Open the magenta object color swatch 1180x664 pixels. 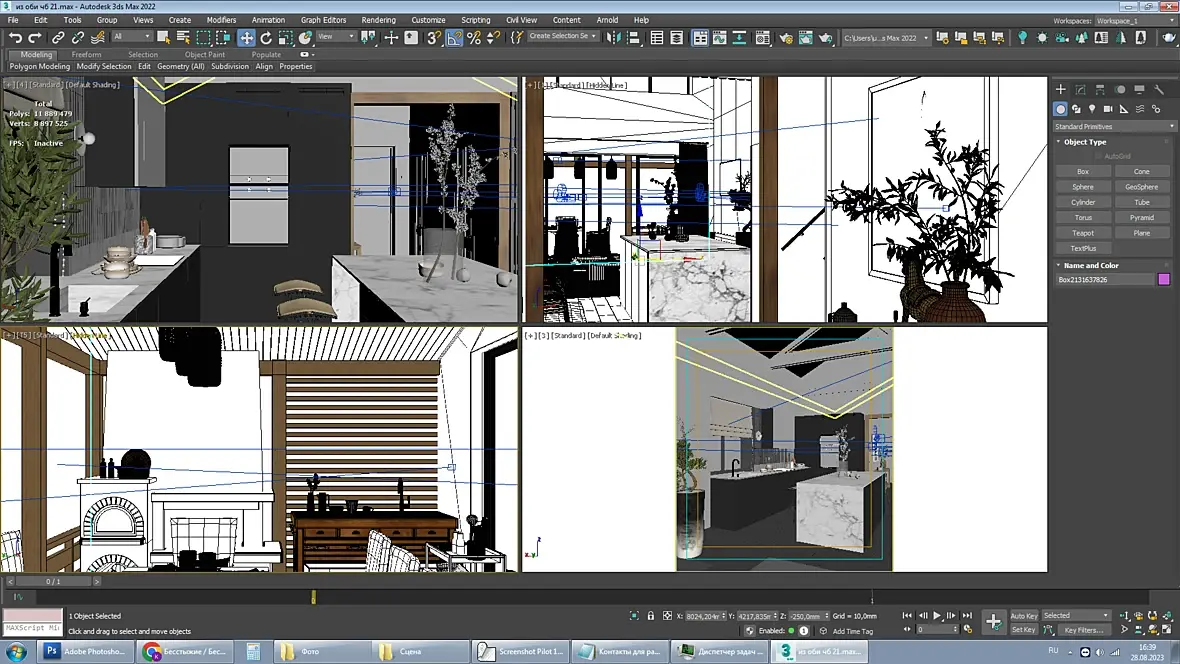click(1164, 279)
